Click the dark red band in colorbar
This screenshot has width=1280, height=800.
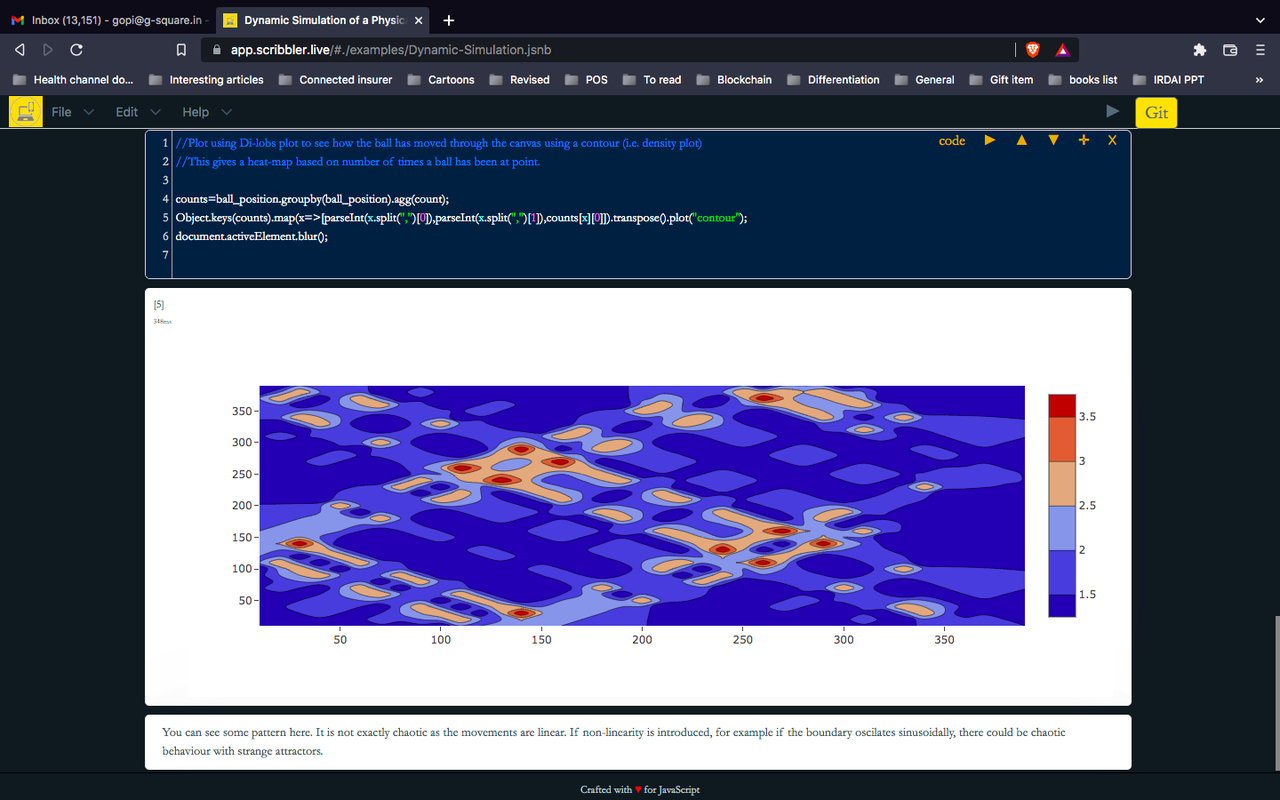(x=1062, y=405)
